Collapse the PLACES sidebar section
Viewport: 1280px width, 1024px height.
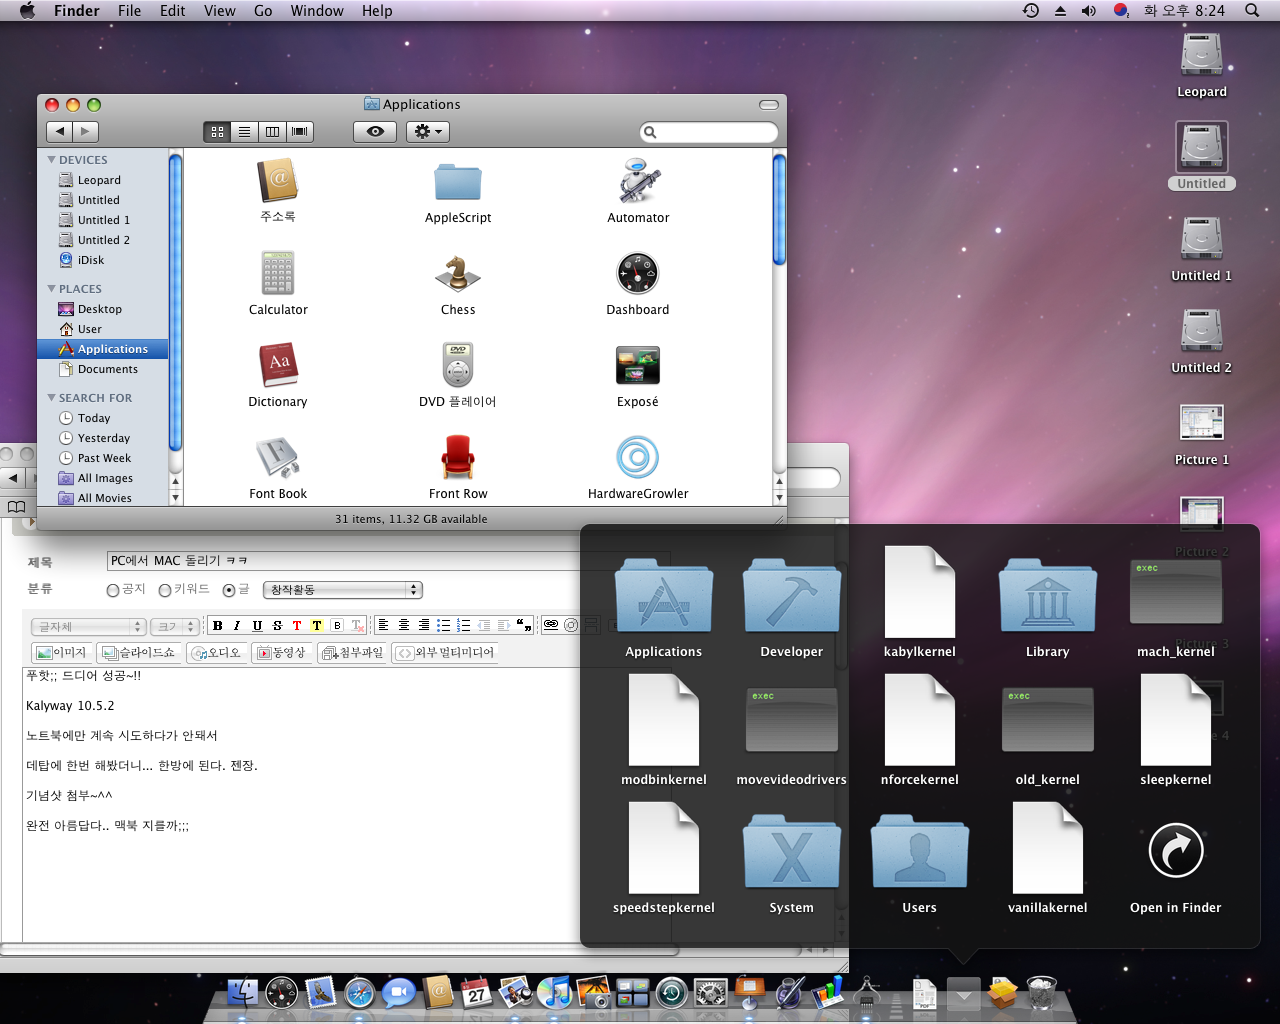coord(52,289)
